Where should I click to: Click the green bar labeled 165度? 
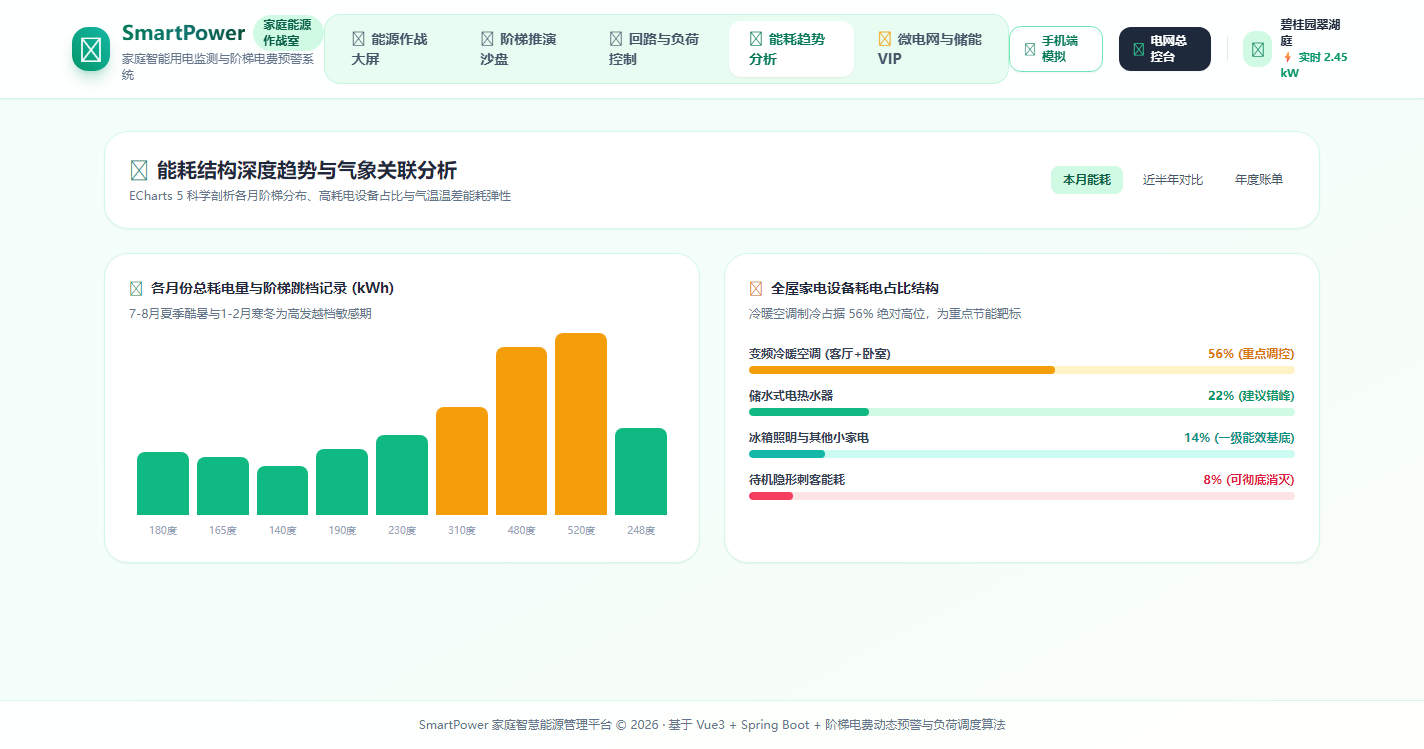pos(223,486)
